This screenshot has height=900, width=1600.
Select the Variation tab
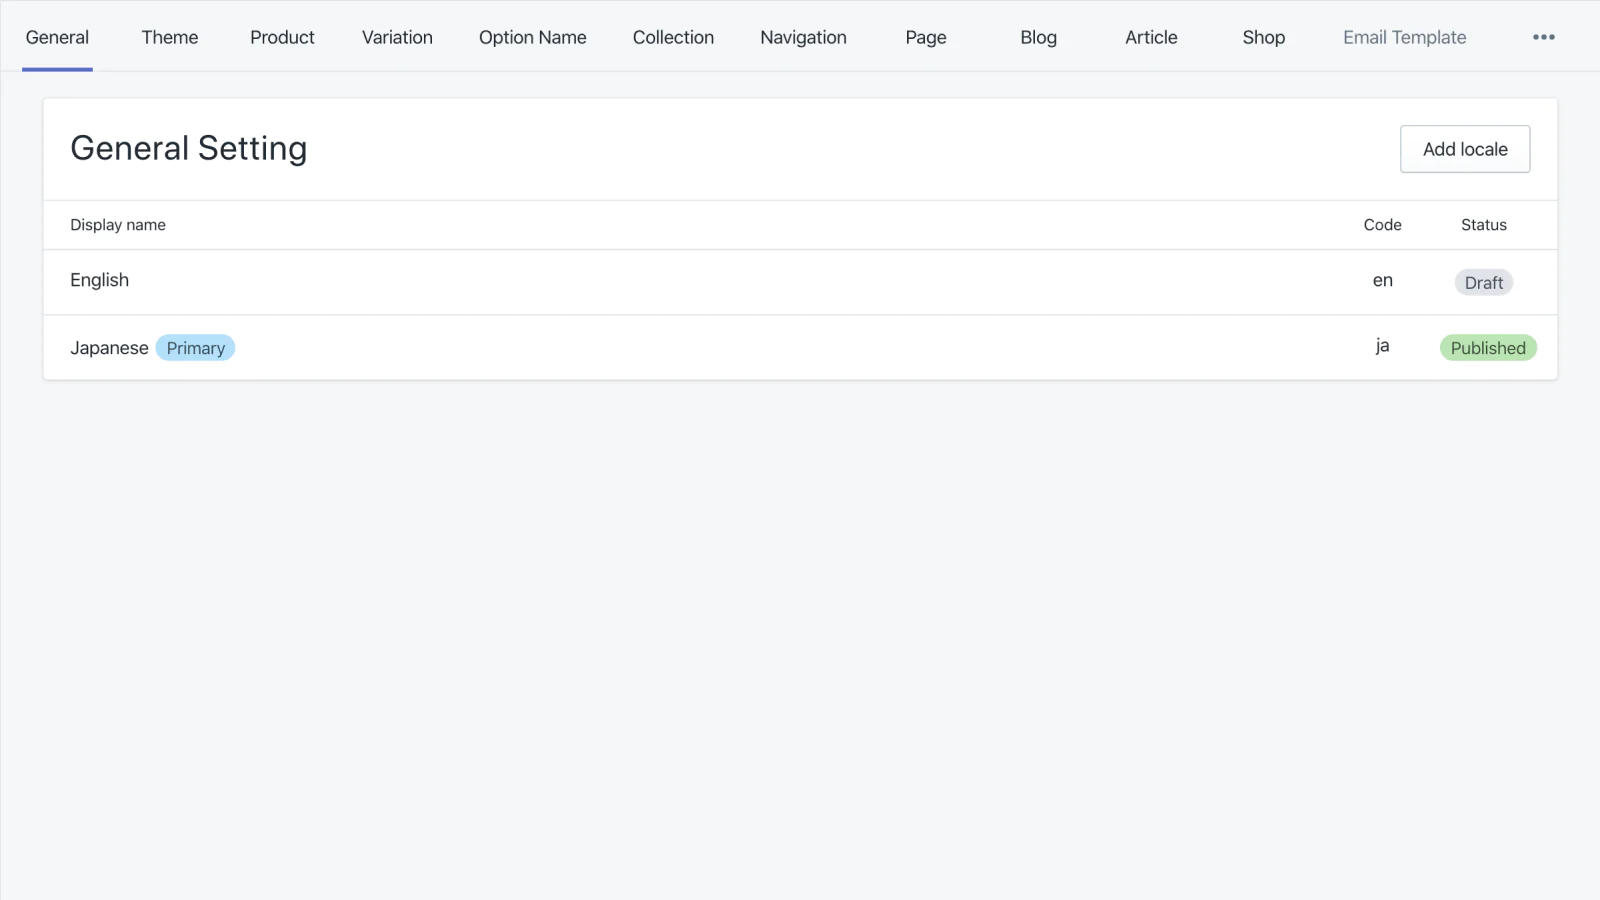click(x=397, y=37)
